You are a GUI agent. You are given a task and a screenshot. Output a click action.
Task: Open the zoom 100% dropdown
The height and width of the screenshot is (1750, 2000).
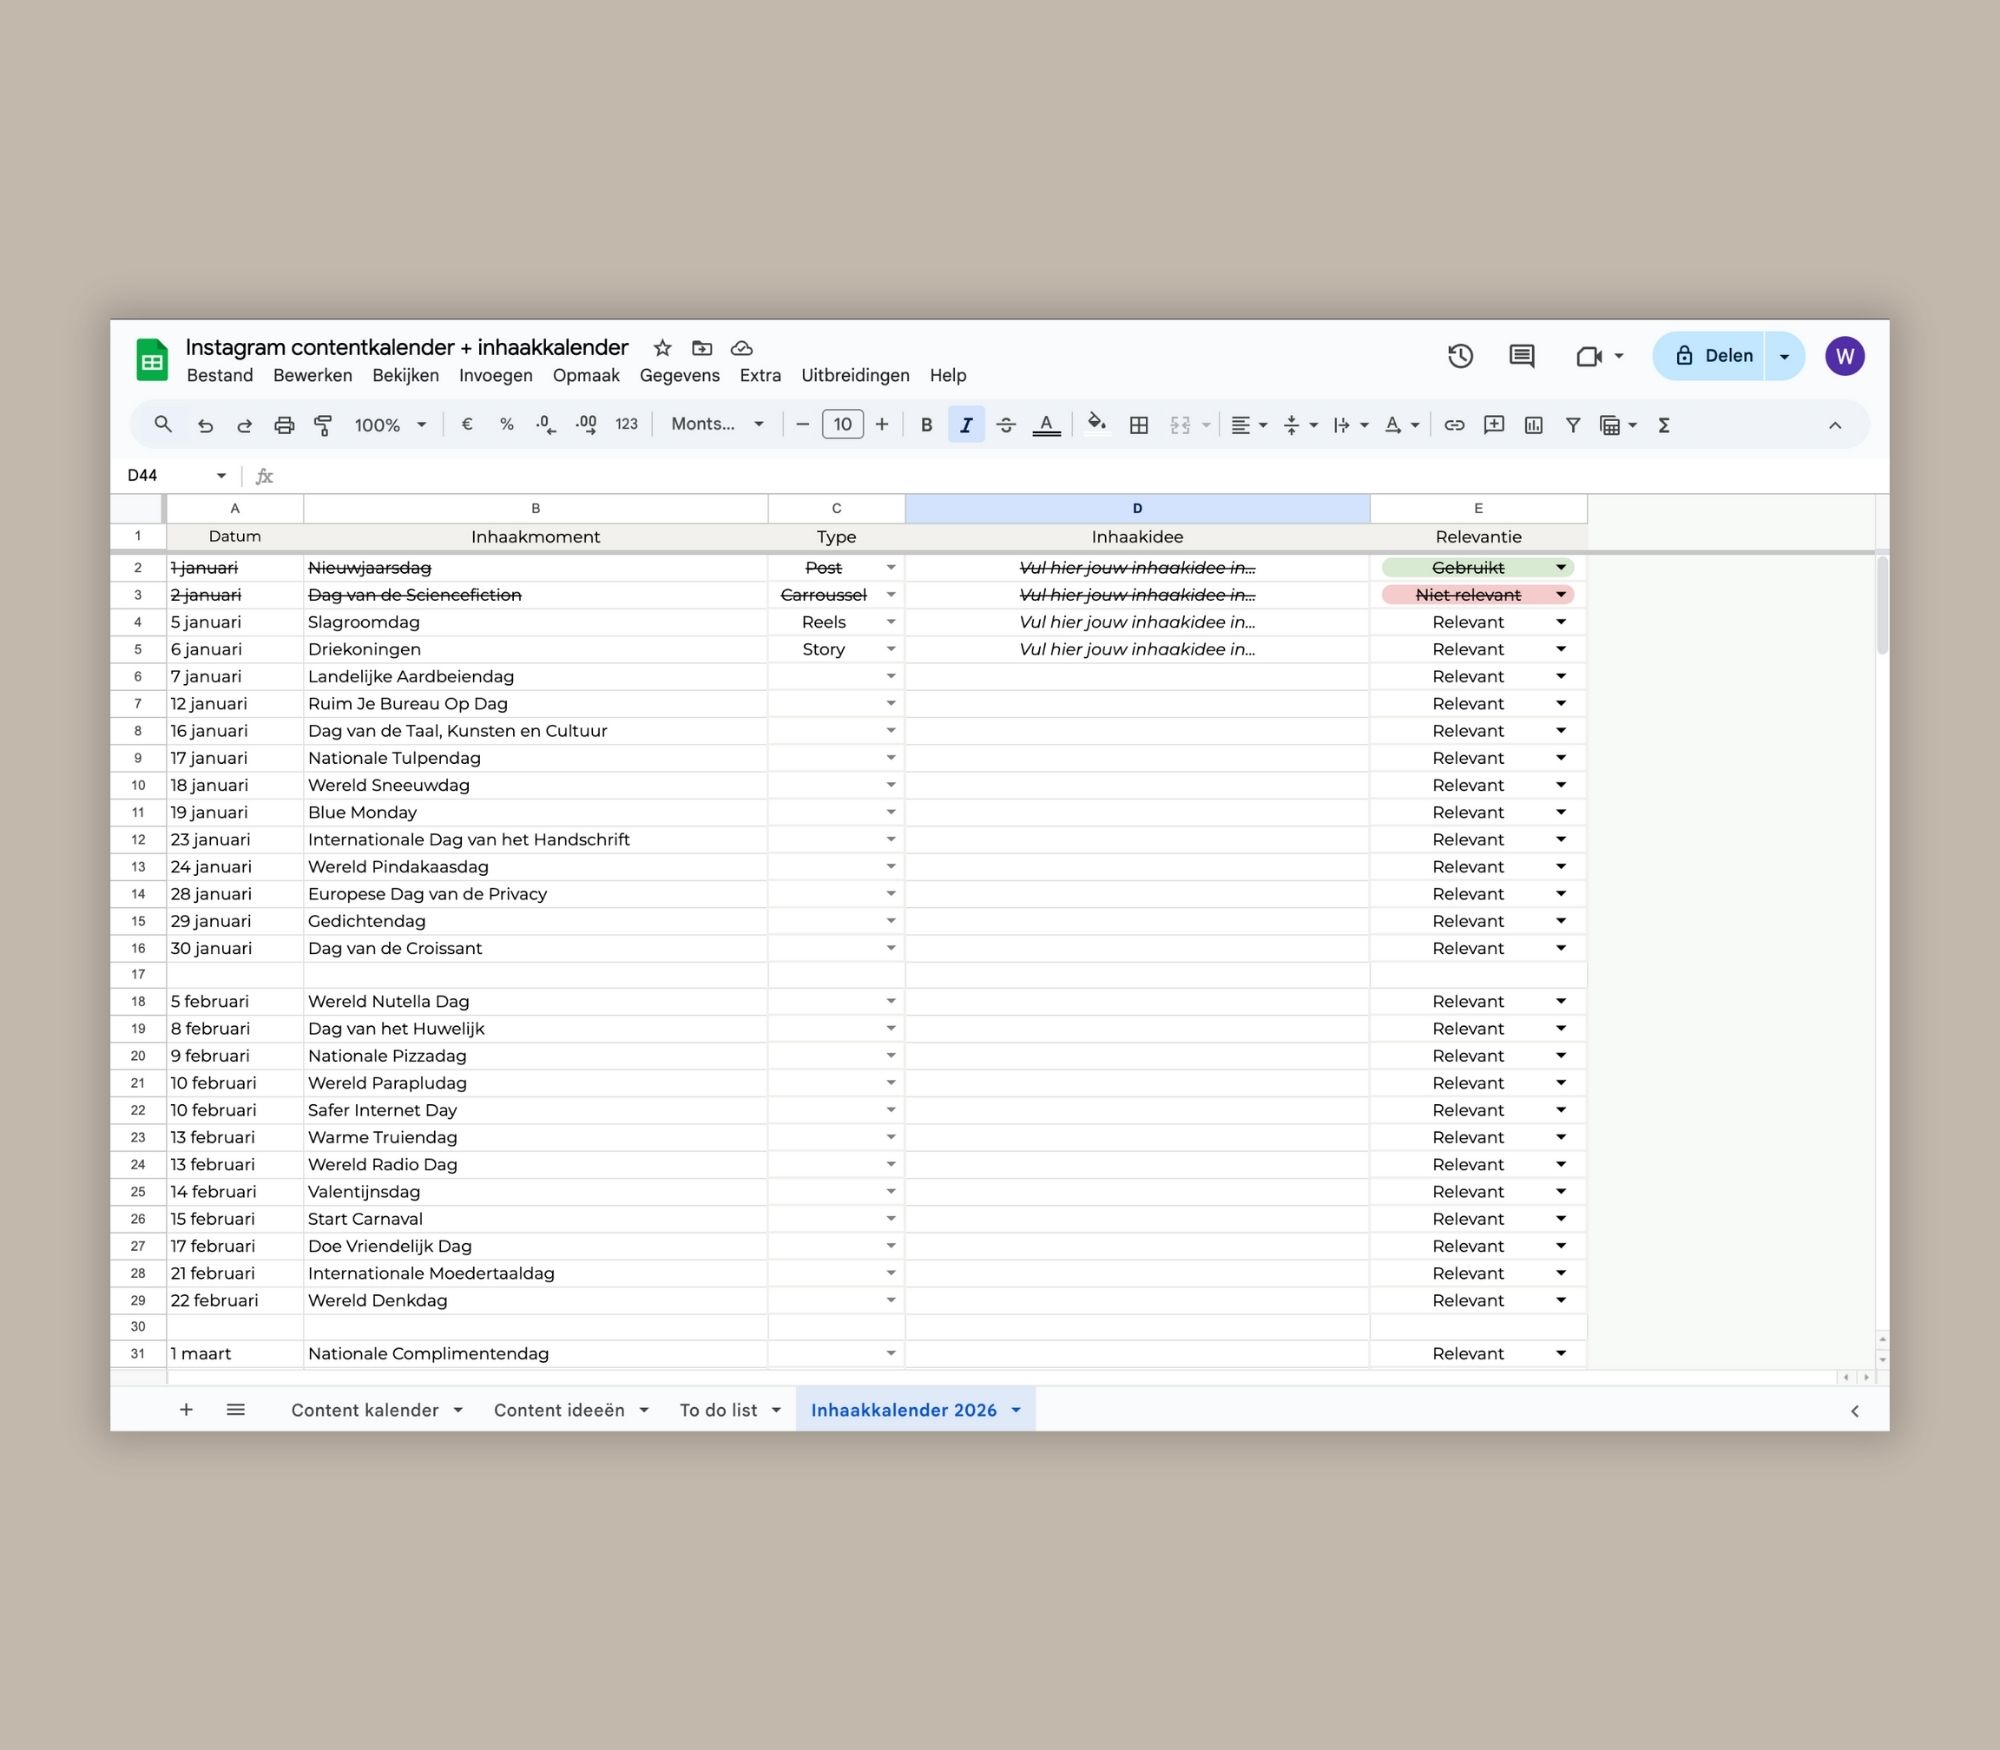tap(390, 425)
